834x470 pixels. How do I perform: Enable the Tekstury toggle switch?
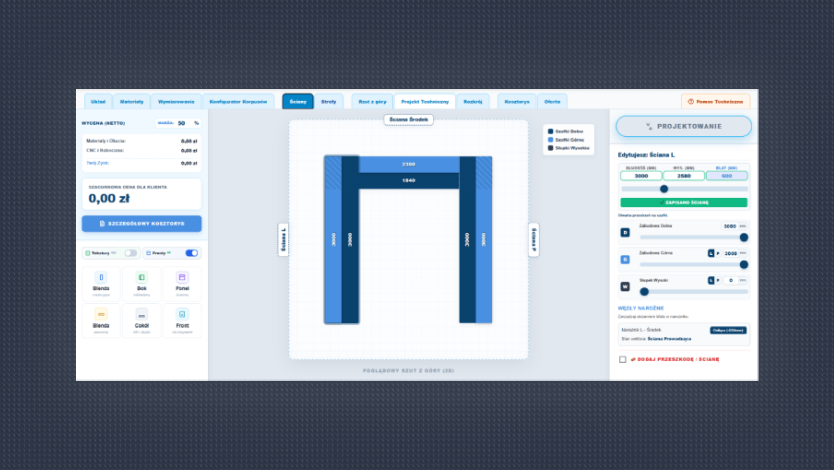pos(131,253)
